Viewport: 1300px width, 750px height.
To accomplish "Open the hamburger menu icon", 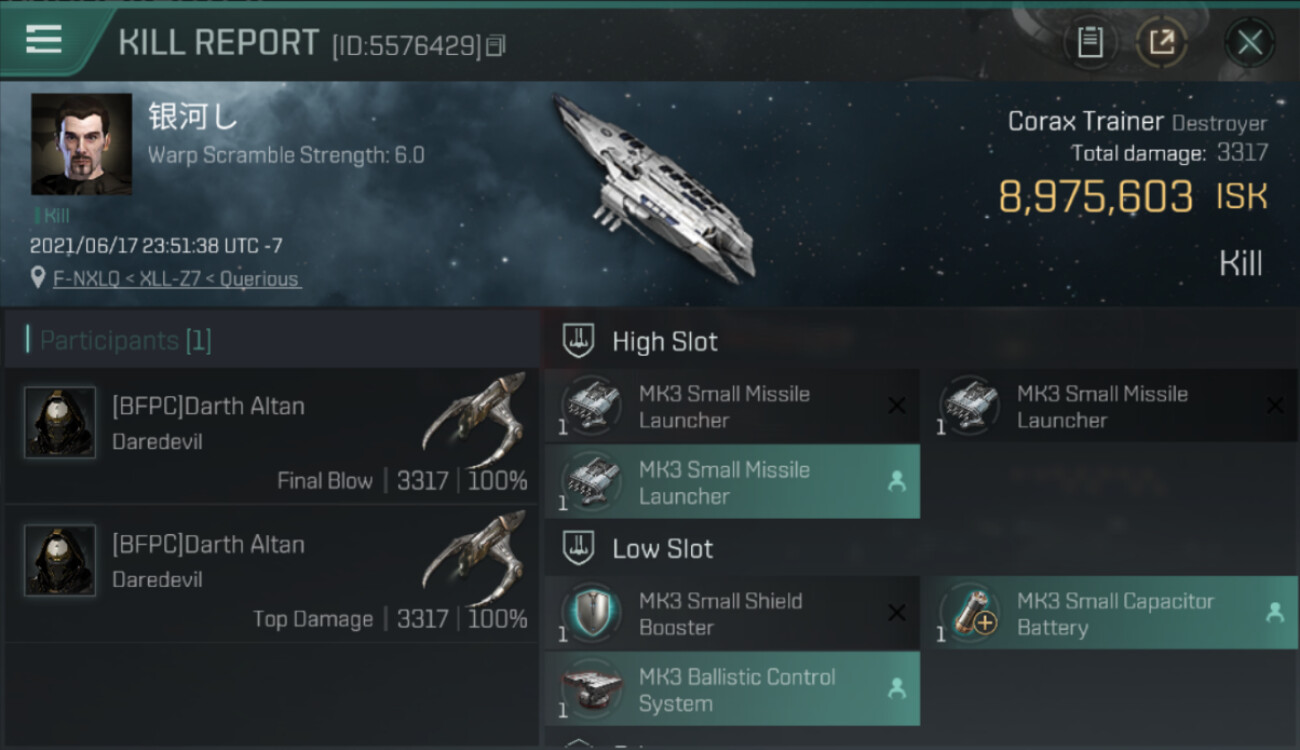I will [x=44, y=40].
